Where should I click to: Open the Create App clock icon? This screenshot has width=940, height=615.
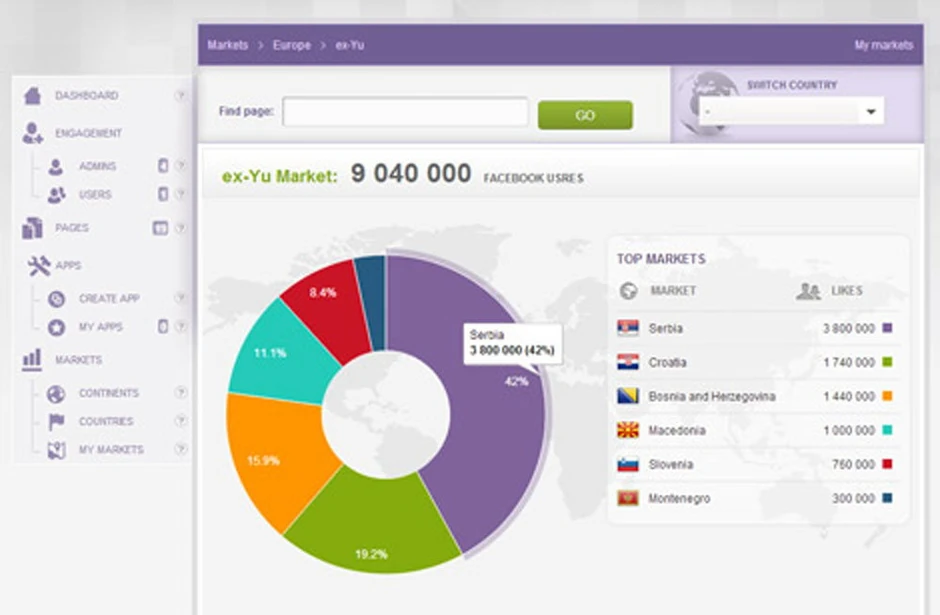click(x=56, y=299)
